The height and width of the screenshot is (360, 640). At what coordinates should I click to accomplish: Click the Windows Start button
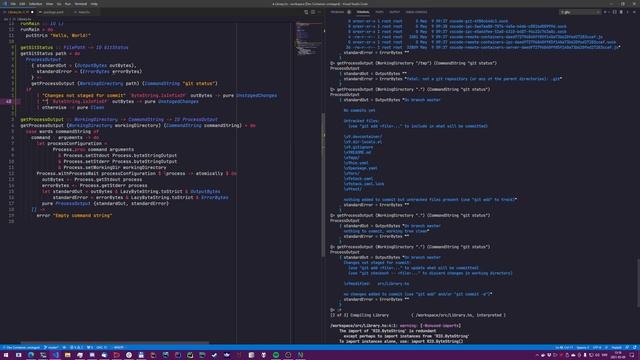coord(6,355)
